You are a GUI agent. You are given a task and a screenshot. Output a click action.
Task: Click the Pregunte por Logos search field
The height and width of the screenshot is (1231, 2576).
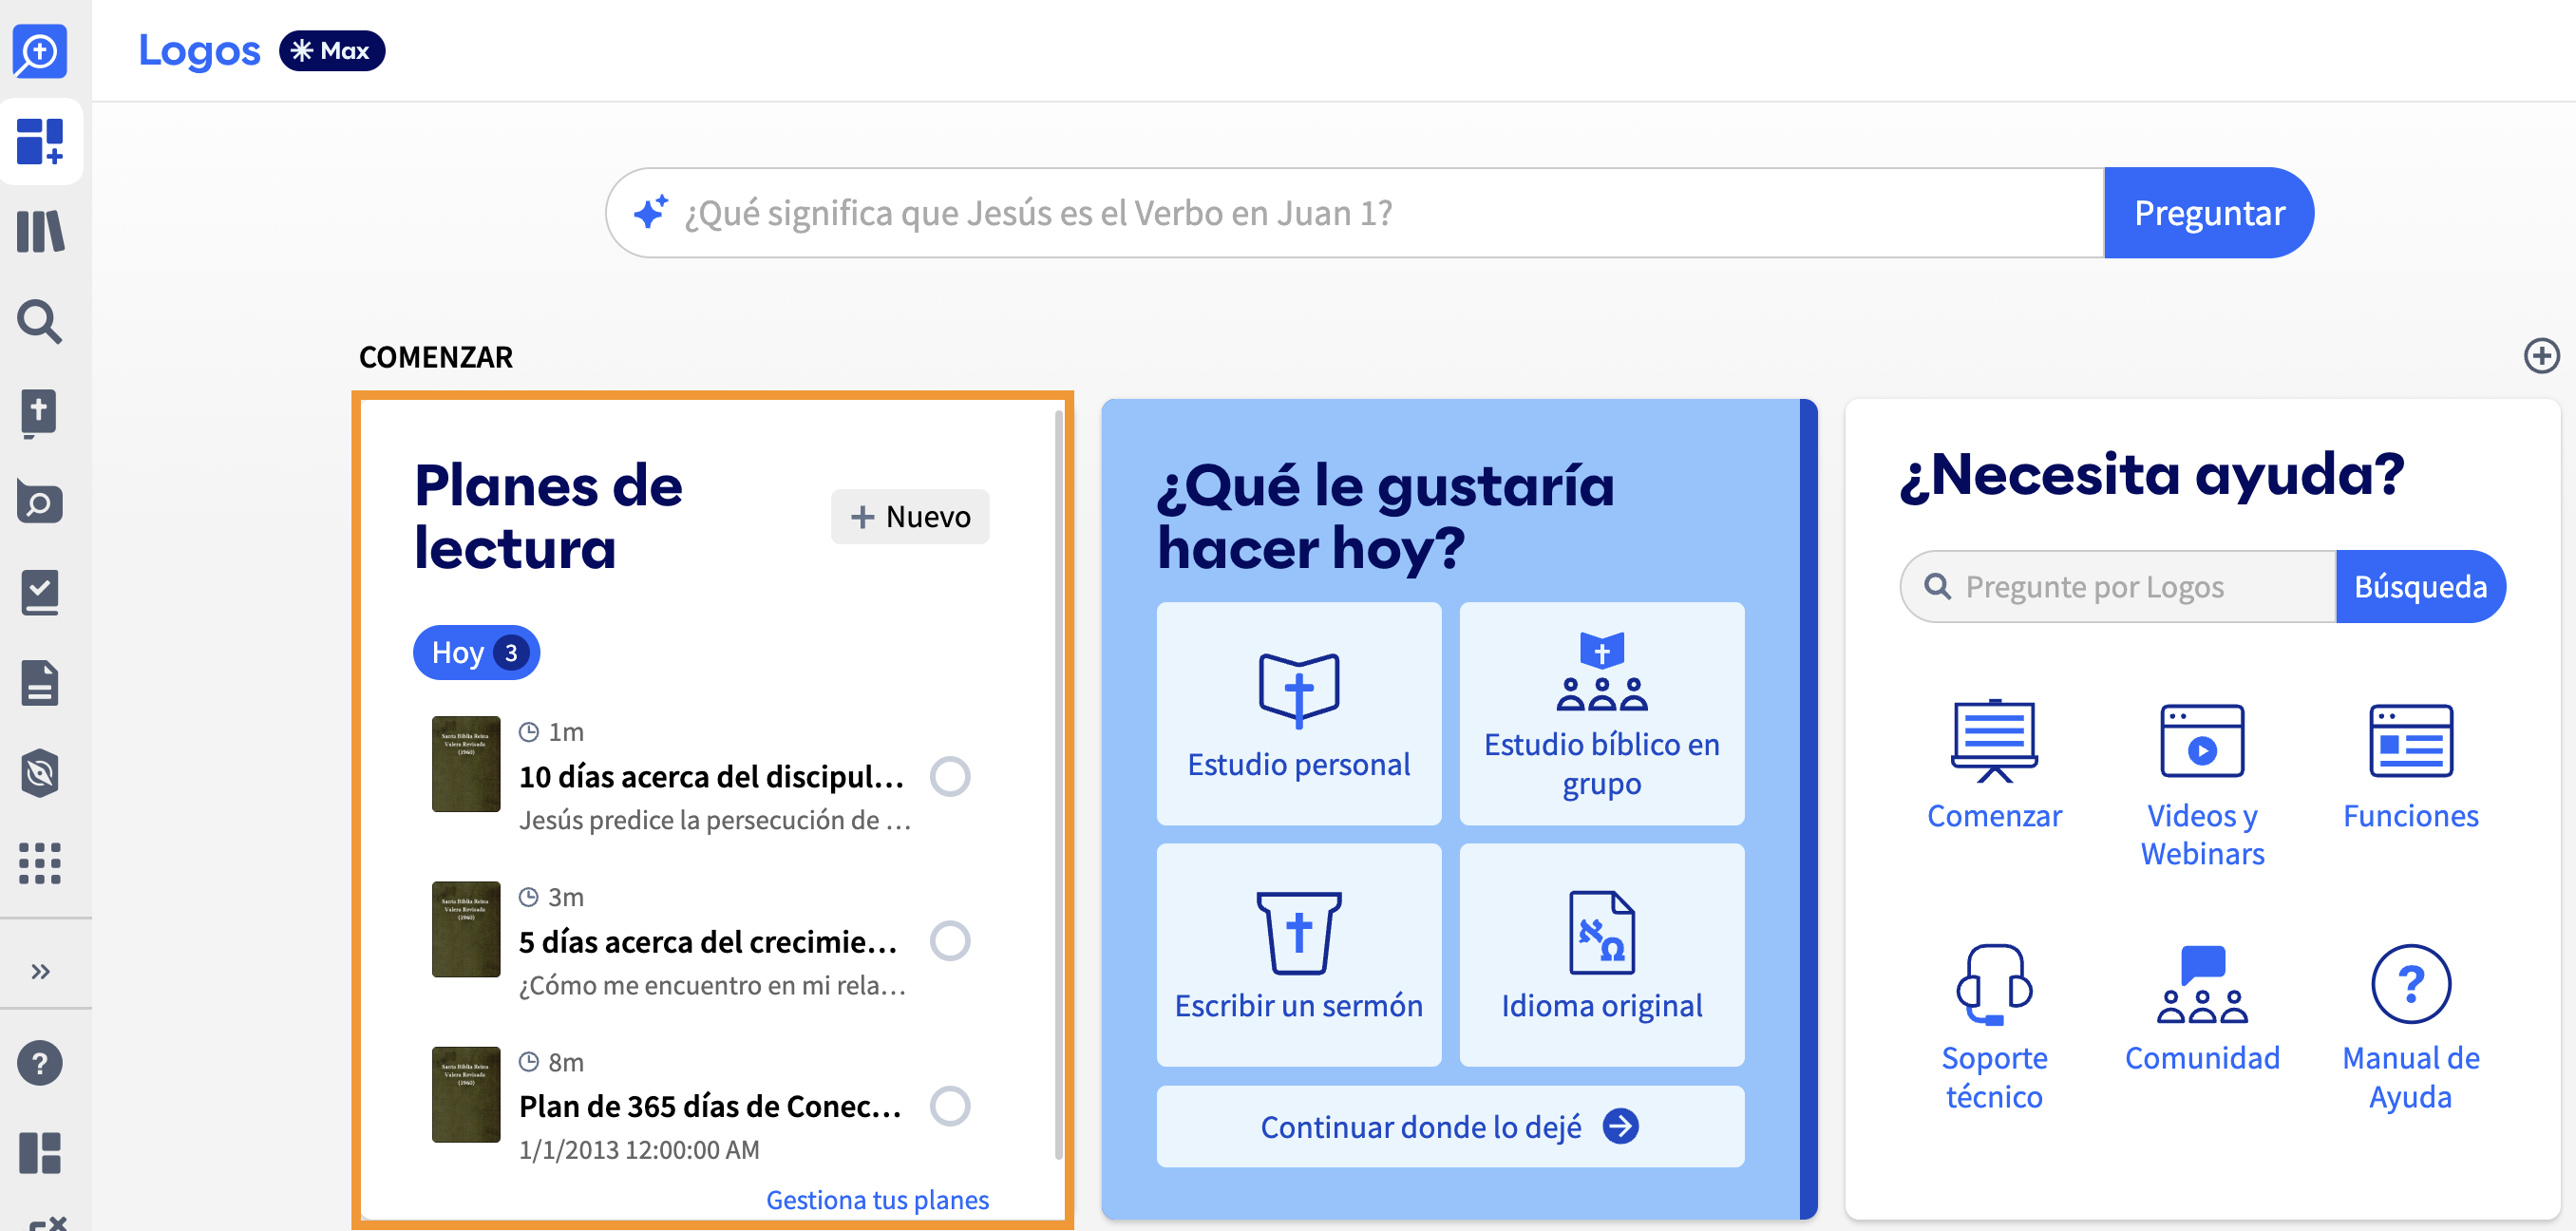[x=2118, y=586]
